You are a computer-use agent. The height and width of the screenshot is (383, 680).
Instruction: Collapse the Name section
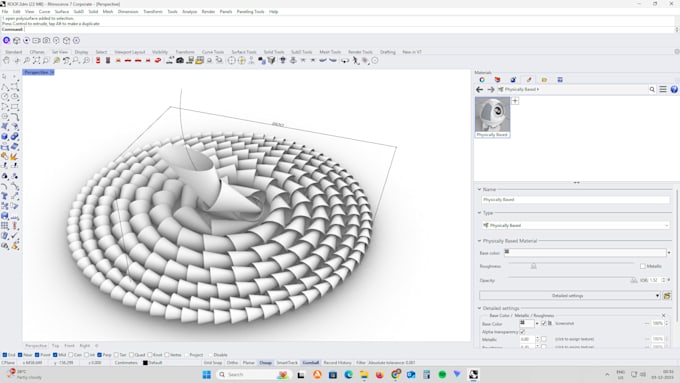pos(479,190)
